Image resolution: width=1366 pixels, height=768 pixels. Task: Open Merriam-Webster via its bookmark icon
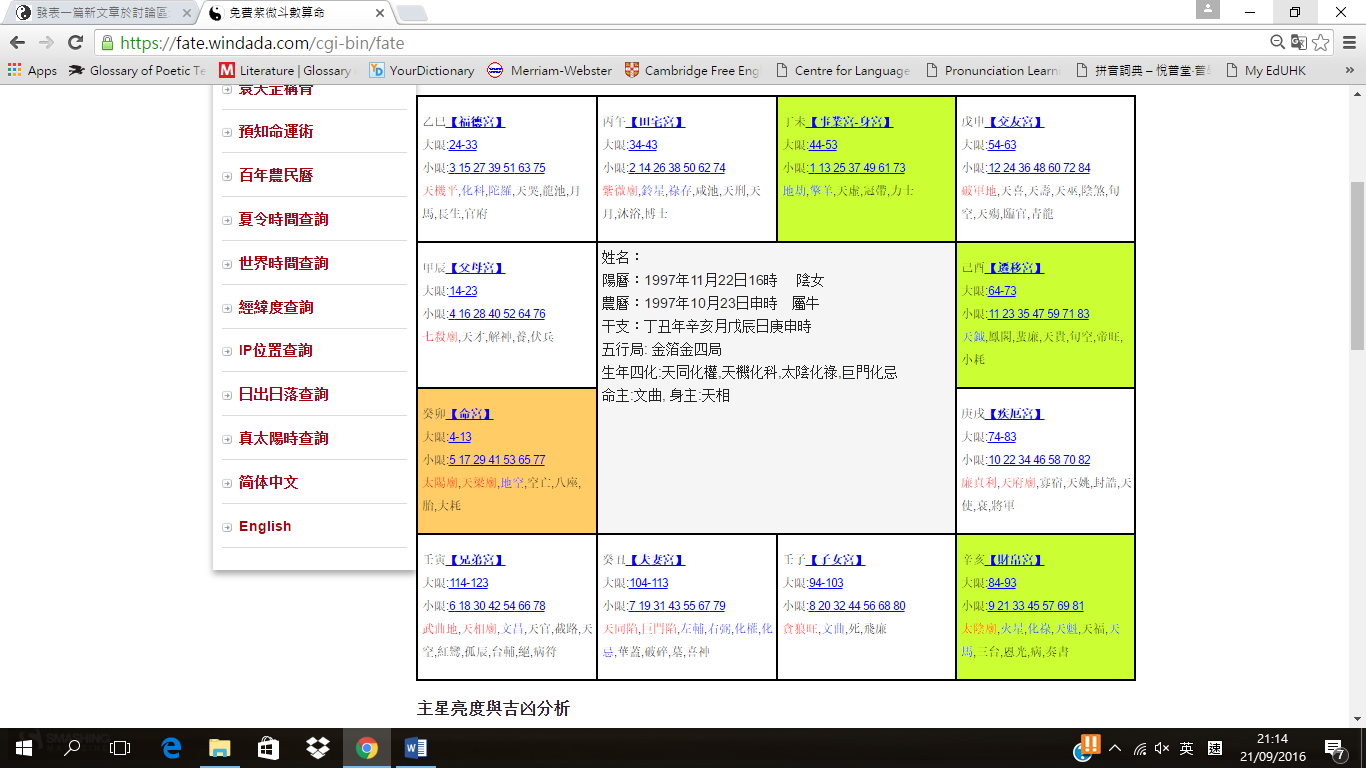(496, 71)
